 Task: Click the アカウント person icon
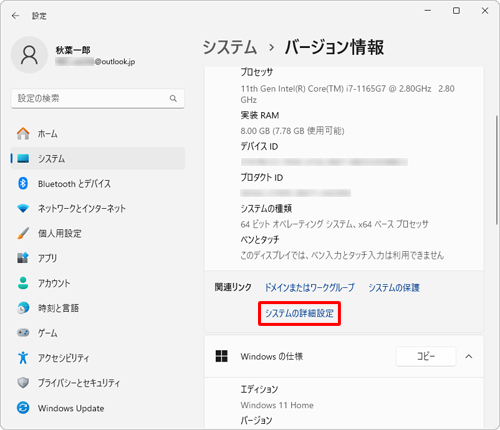(23, 283)
